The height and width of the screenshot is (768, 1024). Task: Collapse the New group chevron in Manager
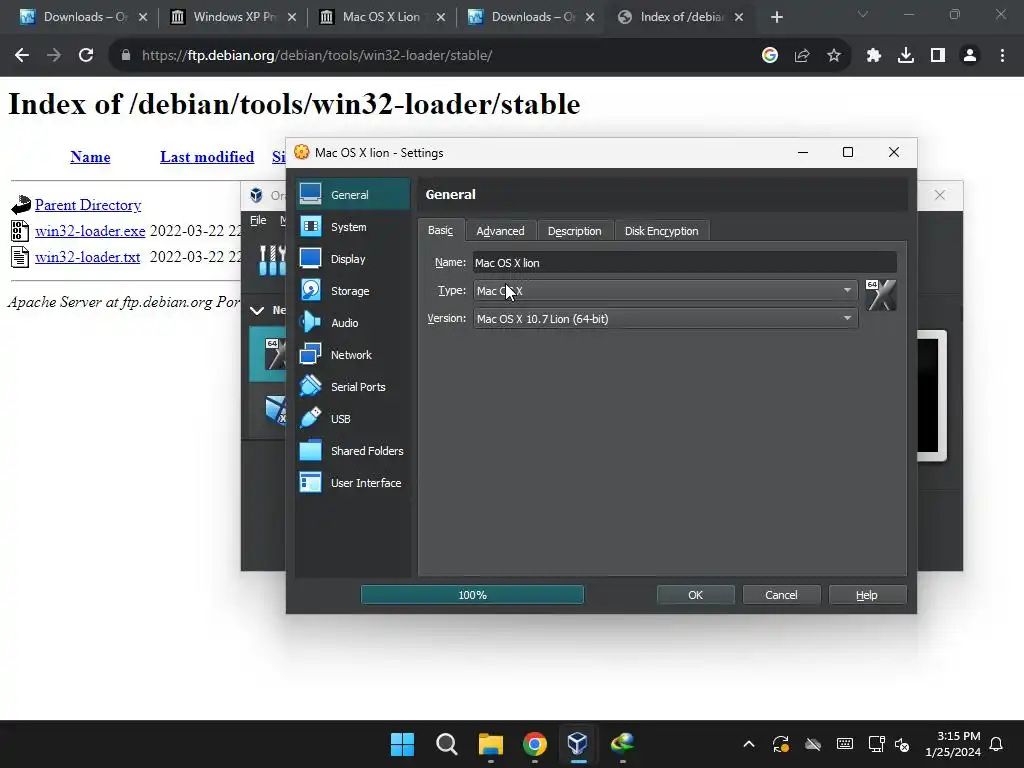pos(257,310)
